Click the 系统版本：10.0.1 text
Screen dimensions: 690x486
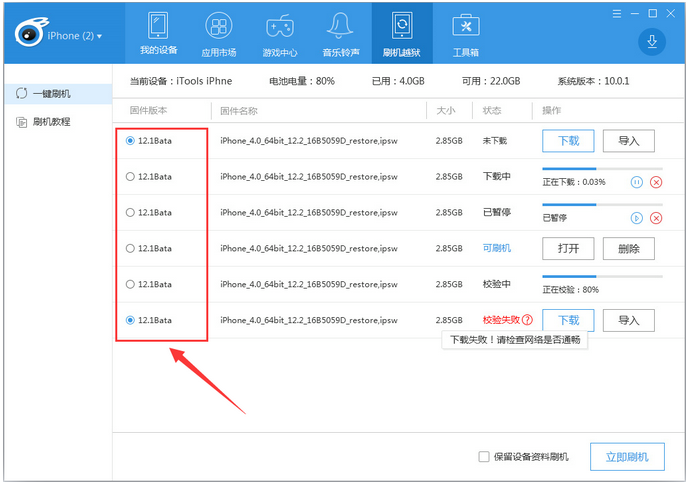tap(593, 81)
